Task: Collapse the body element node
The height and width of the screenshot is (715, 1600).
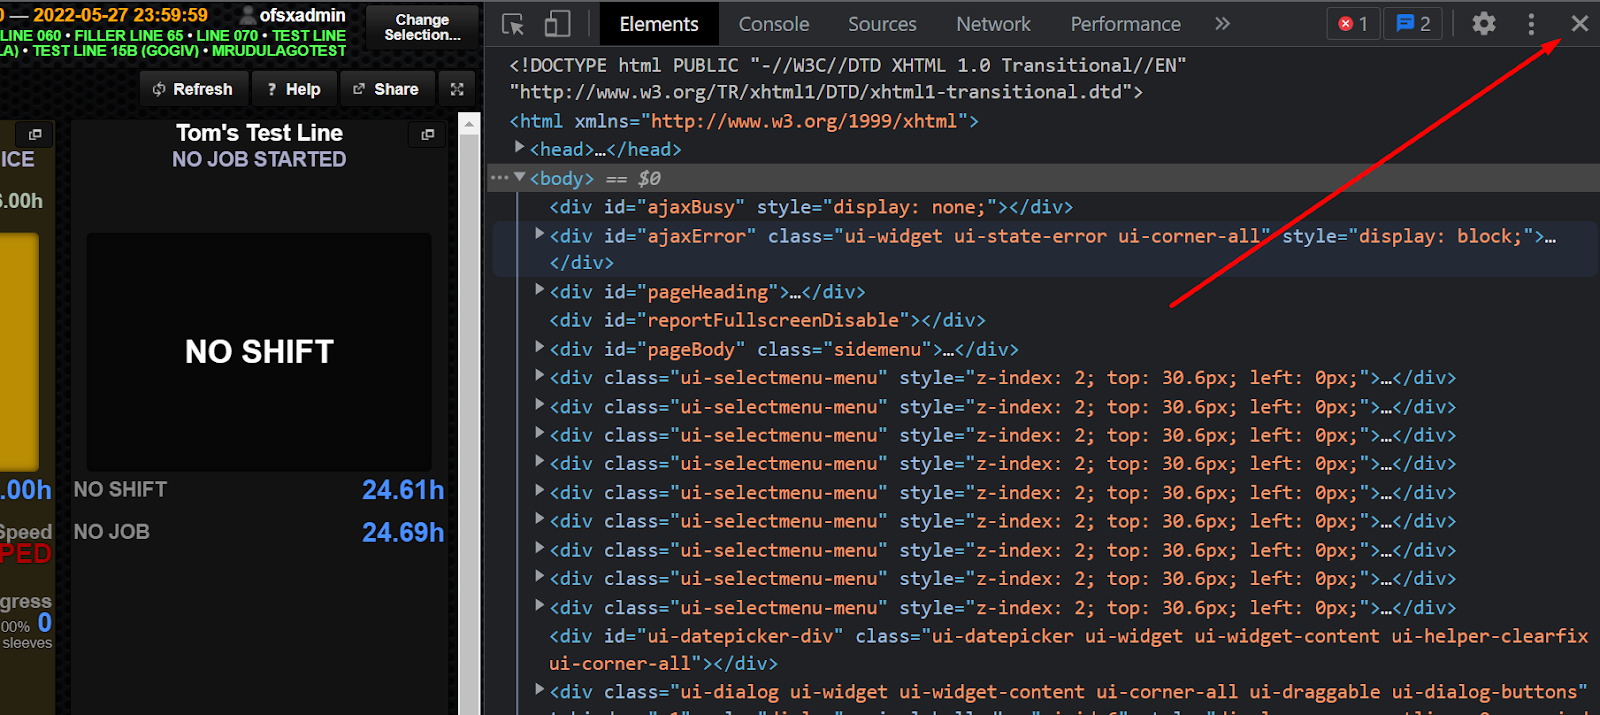Action: pyautogui.click(x=519, y=177)
